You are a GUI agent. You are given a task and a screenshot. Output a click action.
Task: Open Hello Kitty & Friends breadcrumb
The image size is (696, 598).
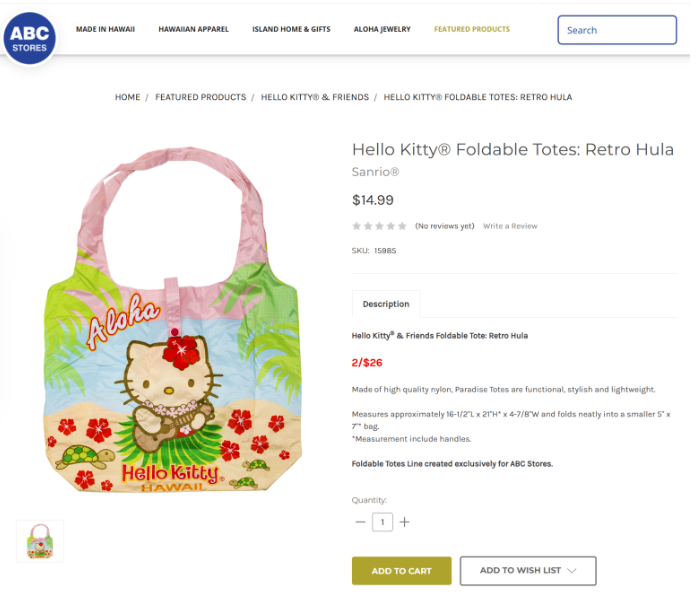point(315,97)
